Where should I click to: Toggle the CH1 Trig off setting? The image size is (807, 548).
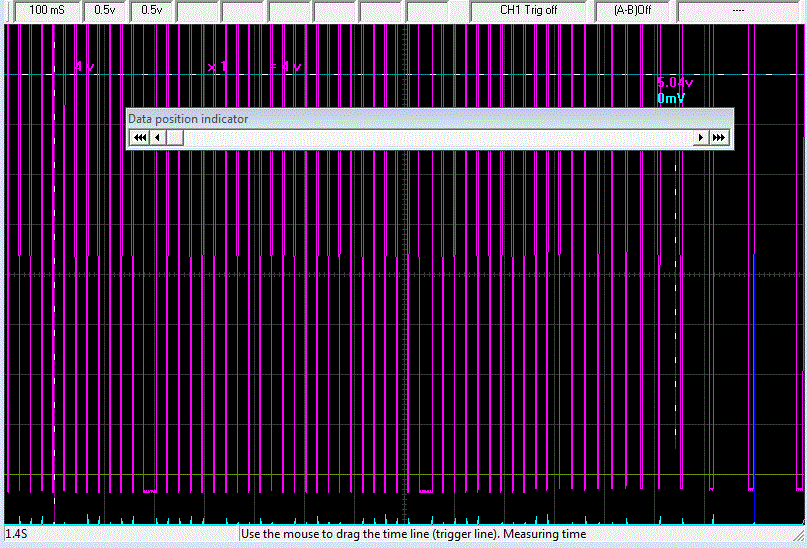[528, 10]
